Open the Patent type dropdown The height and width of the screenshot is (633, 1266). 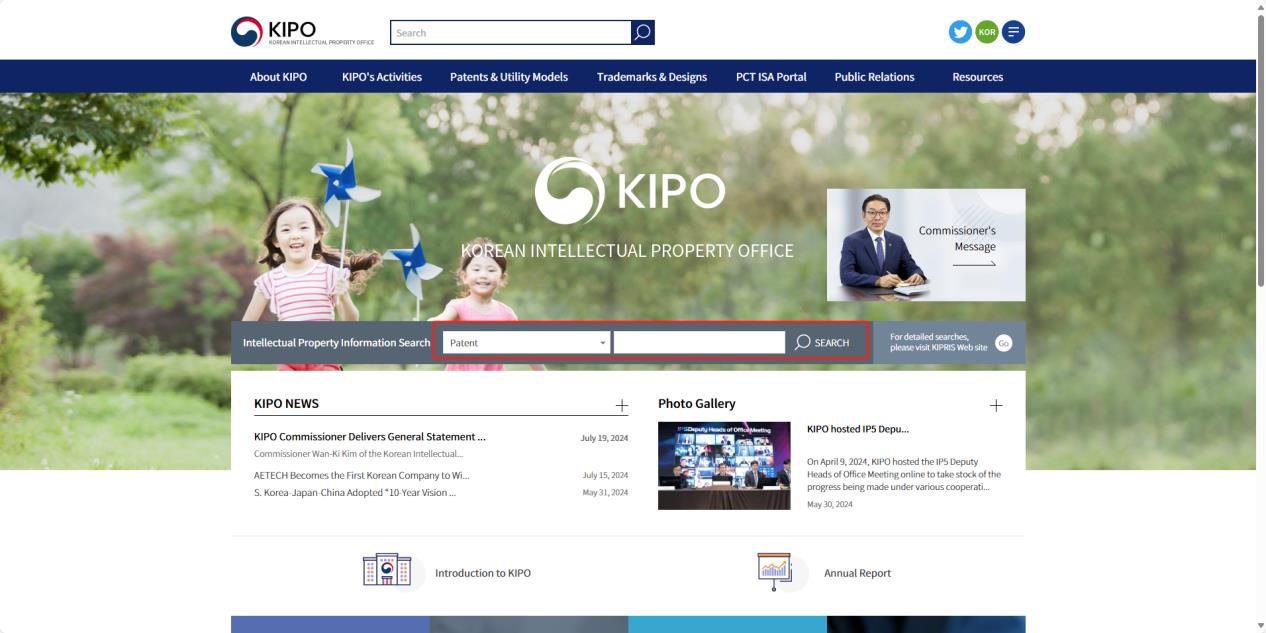526,343
